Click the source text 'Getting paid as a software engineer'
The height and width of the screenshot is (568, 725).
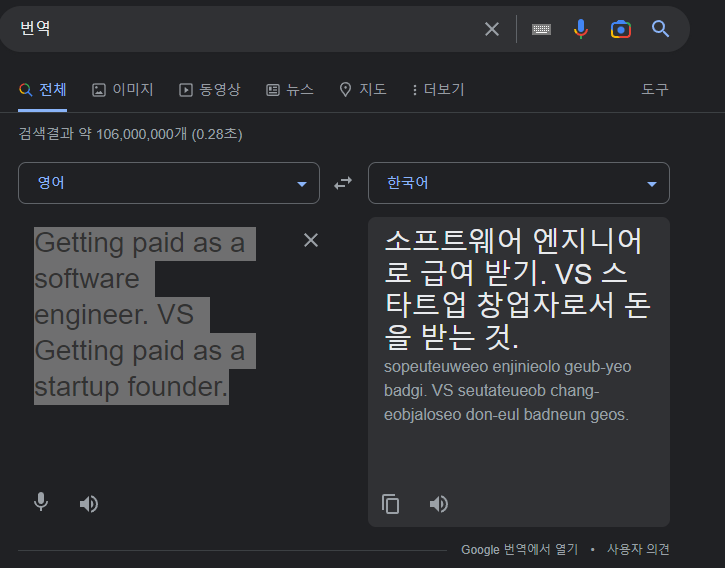tap(140, 278)
